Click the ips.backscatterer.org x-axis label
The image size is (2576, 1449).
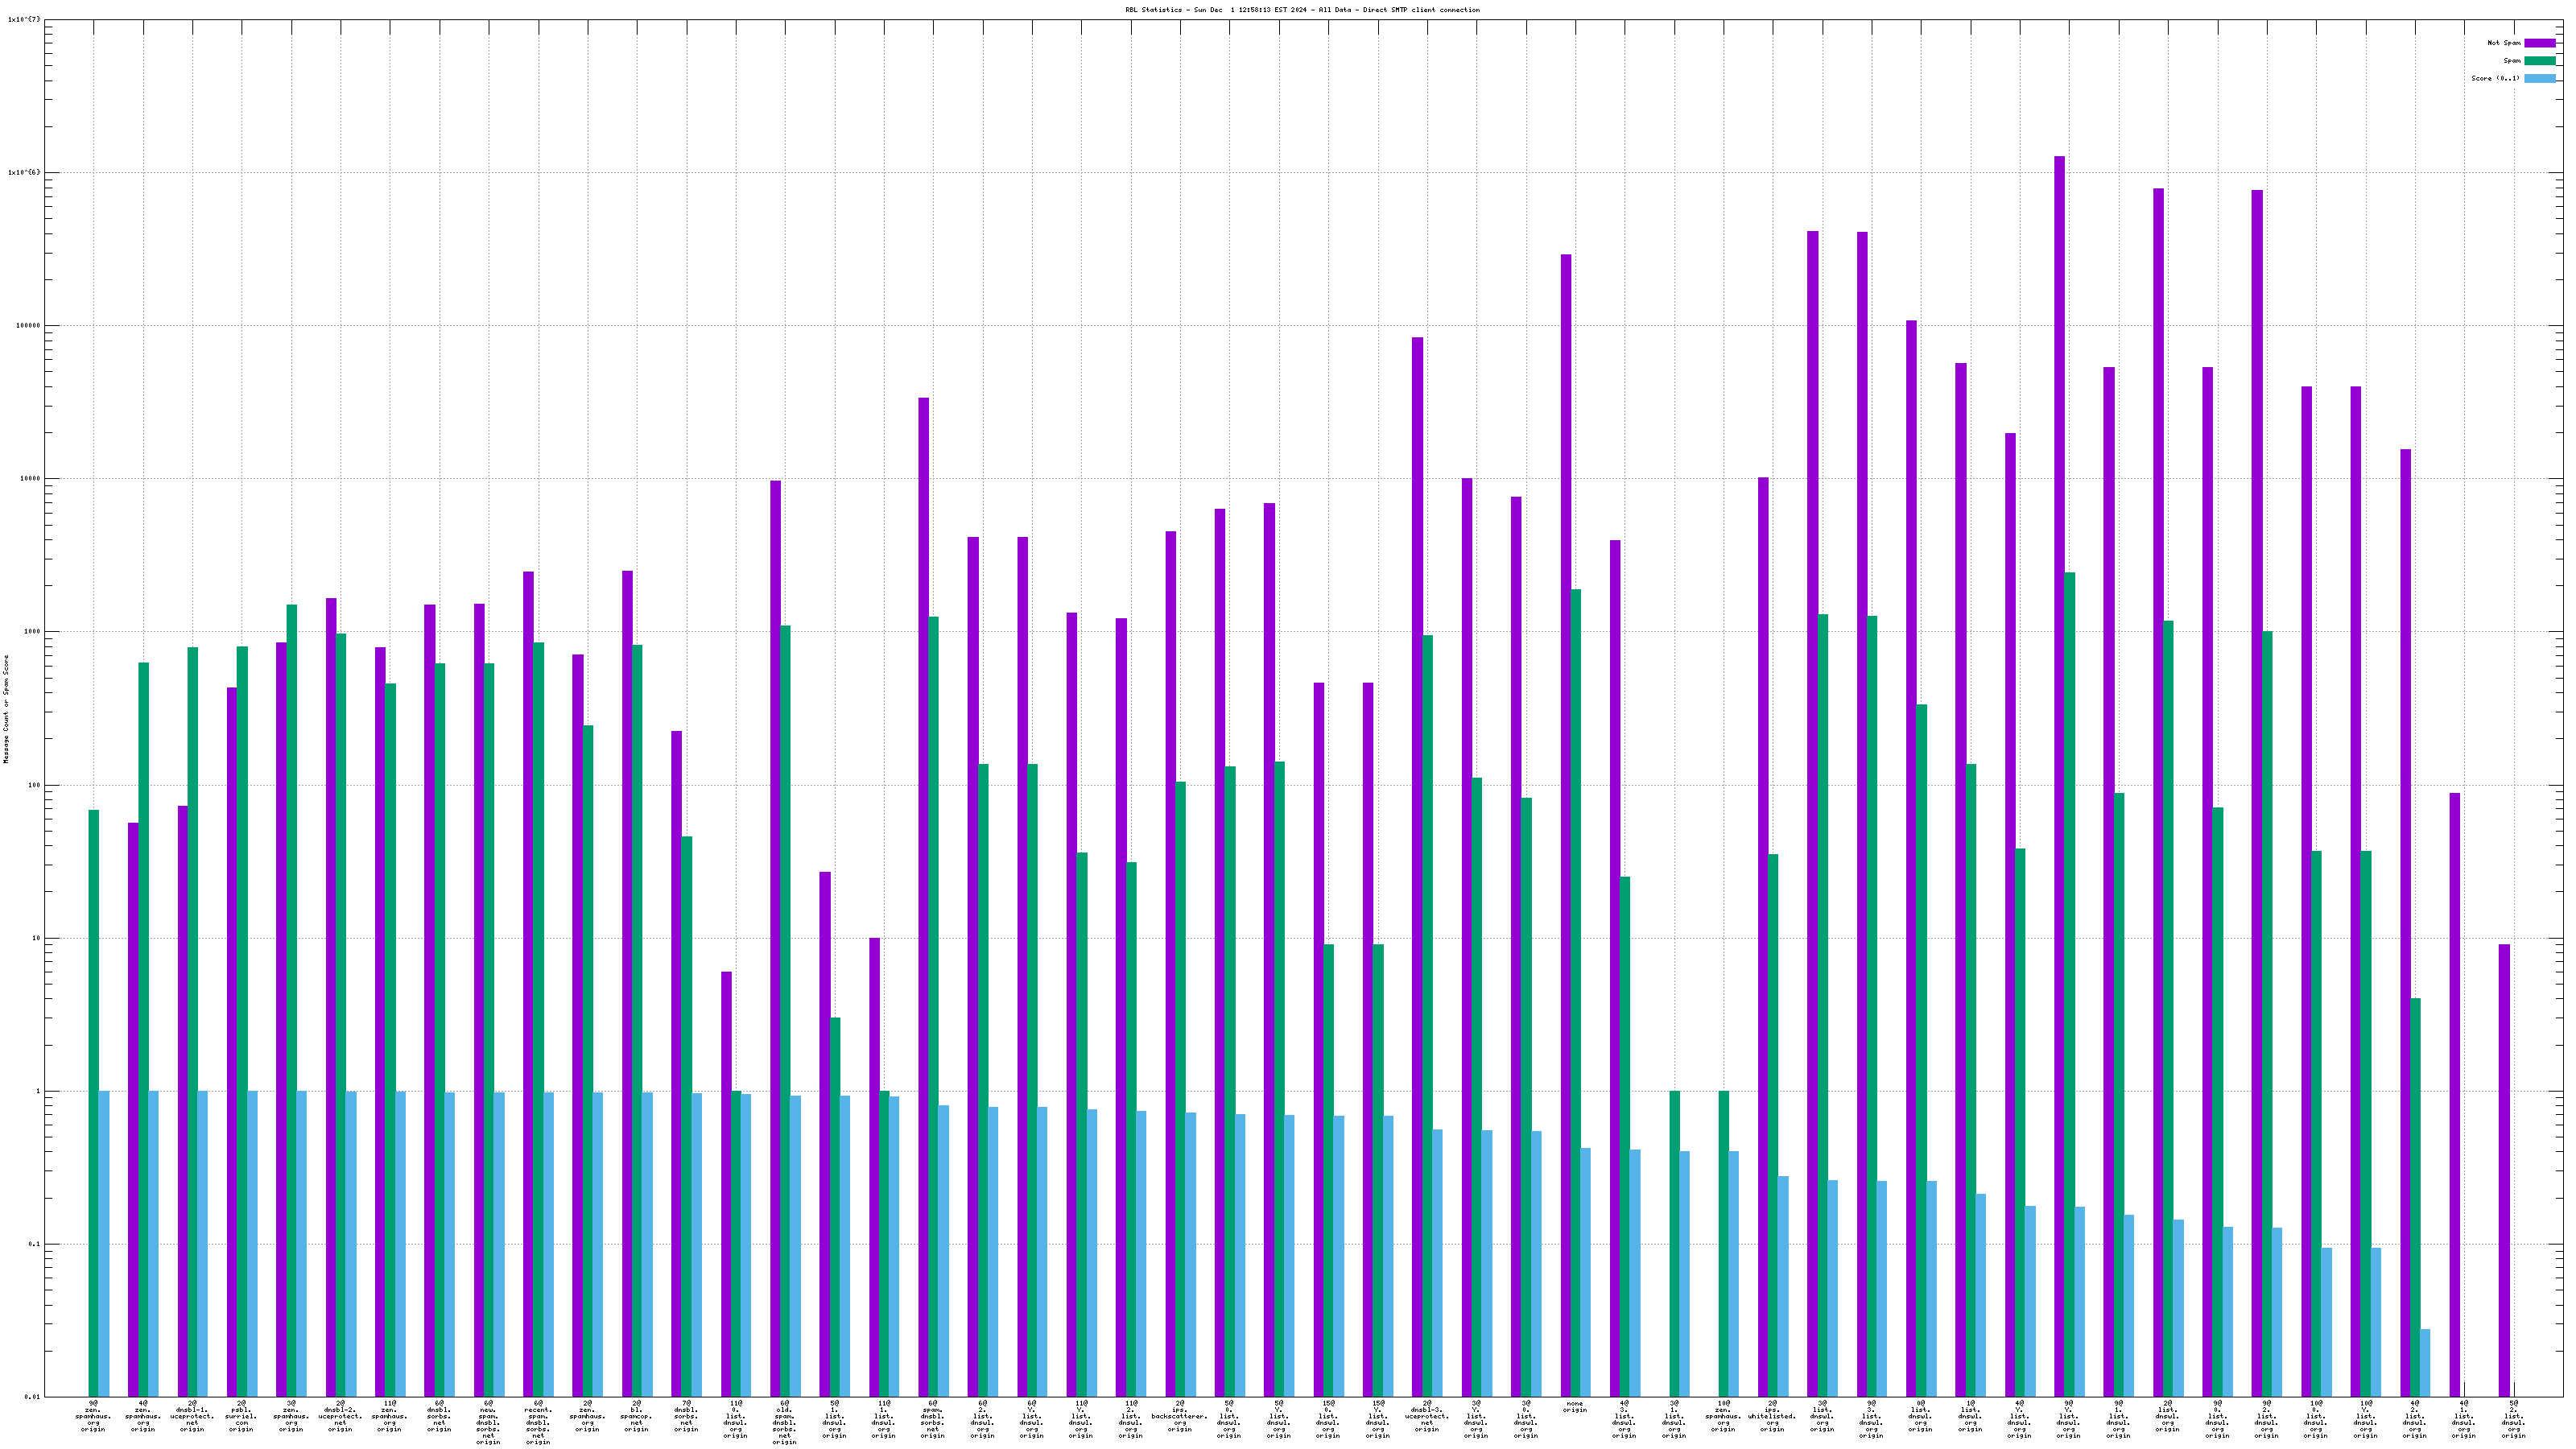[x=1179, y=1416]
